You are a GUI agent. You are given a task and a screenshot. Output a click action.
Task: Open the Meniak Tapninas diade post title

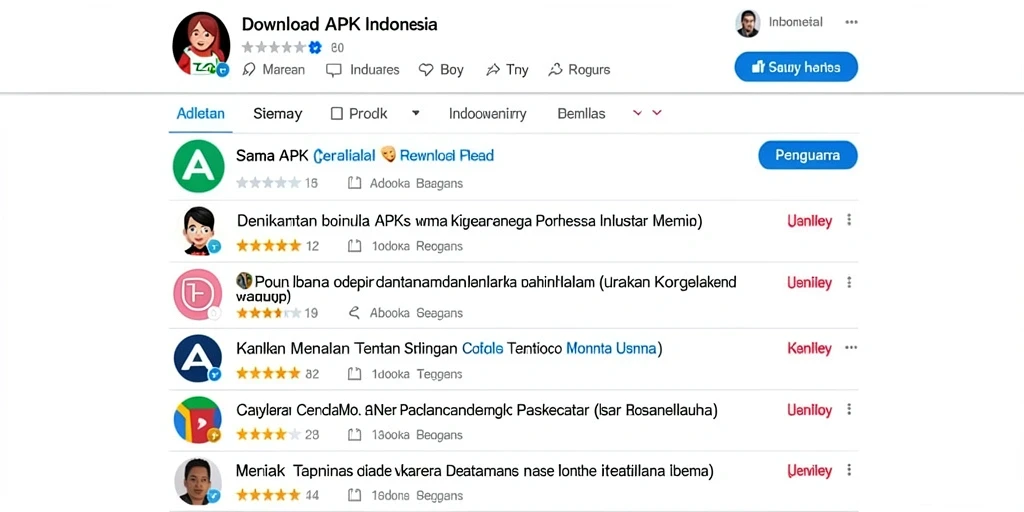tap(475, 471)
